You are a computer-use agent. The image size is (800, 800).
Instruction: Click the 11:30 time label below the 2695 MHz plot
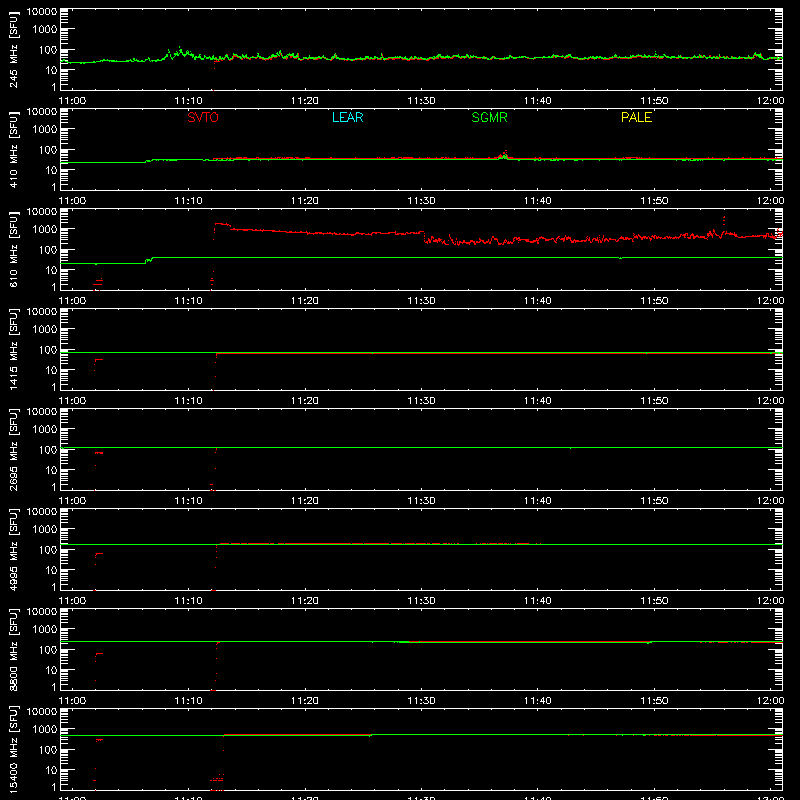pyautogui.click(x=421, y=501)
